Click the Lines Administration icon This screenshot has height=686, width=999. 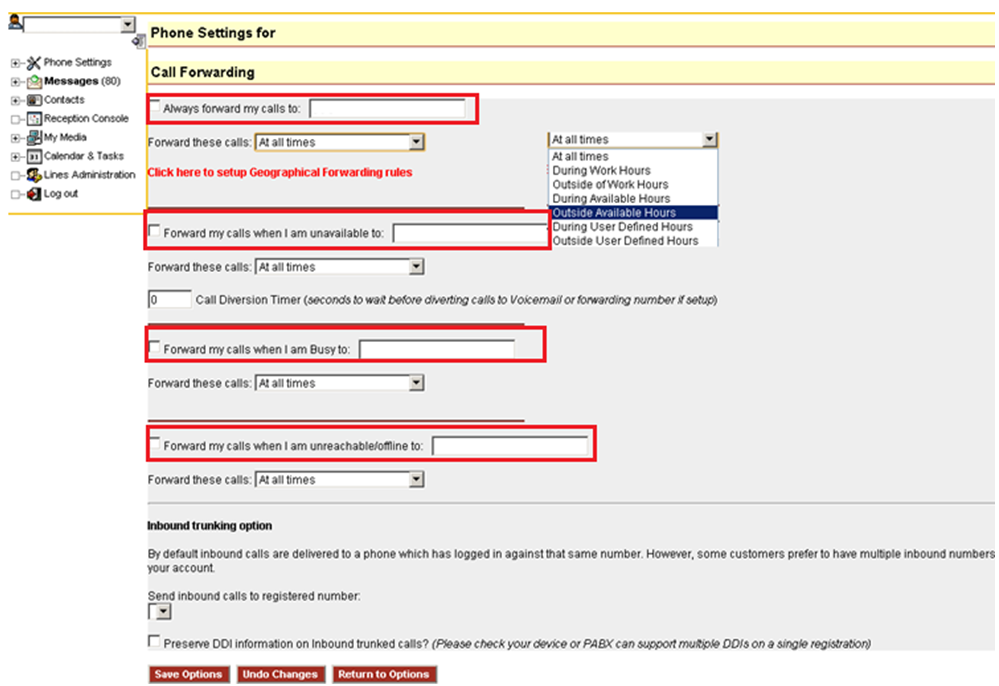[34, 175]
